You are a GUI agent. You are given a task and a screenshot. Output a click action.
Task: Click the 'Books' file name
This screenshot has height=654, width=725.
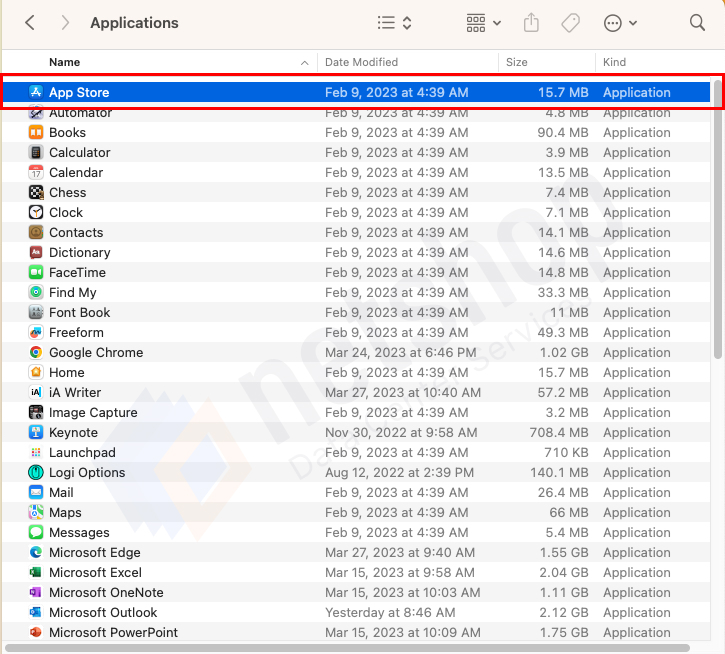(68, 132)
